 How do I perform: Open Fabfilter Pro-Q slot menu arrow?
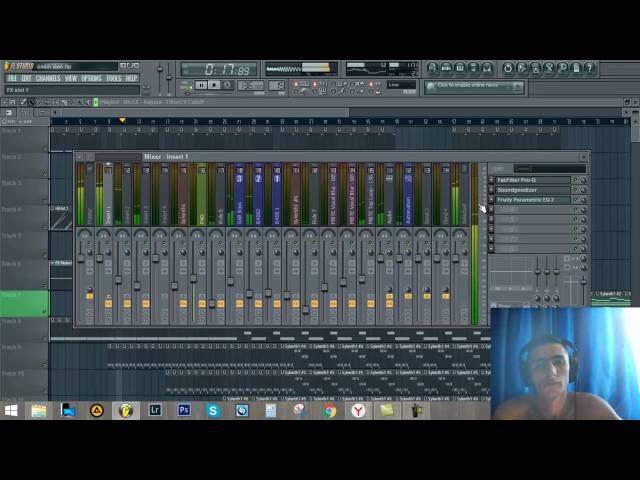click(491, 180)
